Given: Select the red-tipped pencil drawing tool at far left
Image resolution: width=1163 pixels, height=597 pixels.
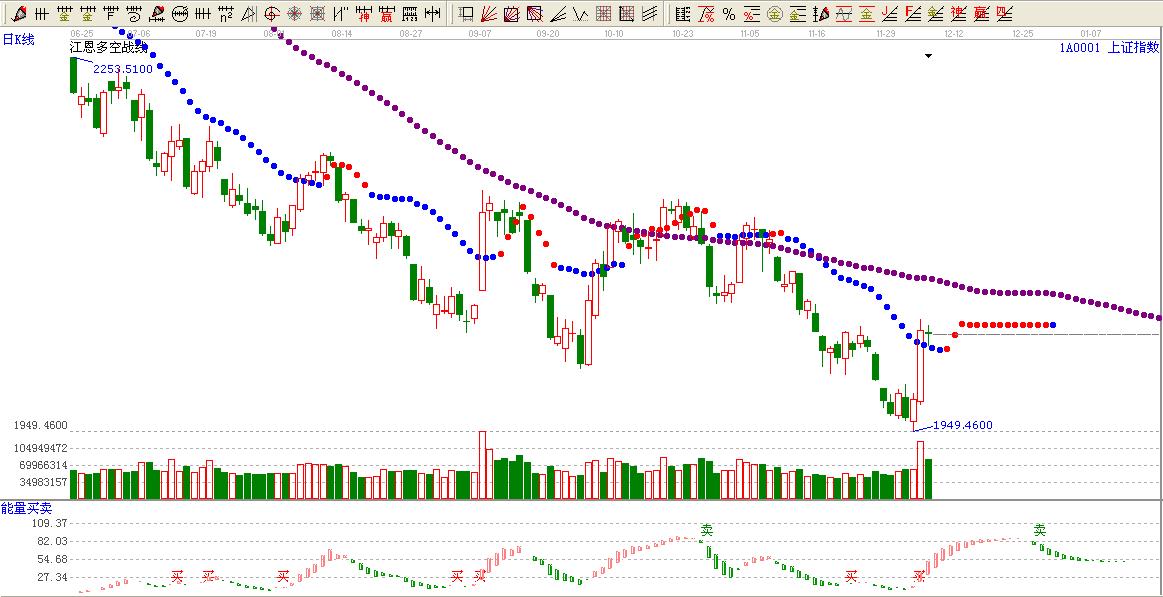Looking at the screenshot, I should point(18,14).
